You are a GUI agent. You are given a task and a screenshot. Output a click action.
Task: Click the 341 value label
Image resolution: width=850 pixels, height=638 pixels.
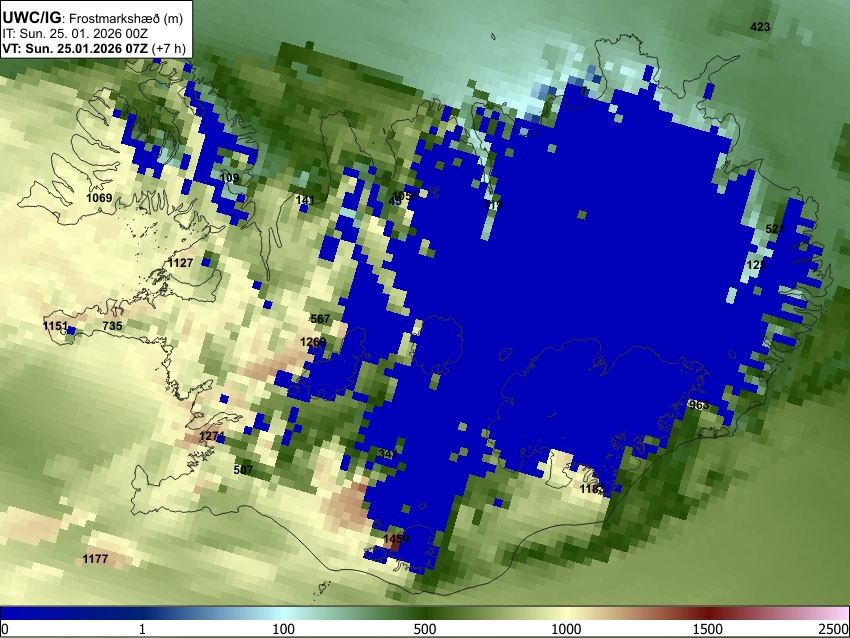tap(388, 454)
